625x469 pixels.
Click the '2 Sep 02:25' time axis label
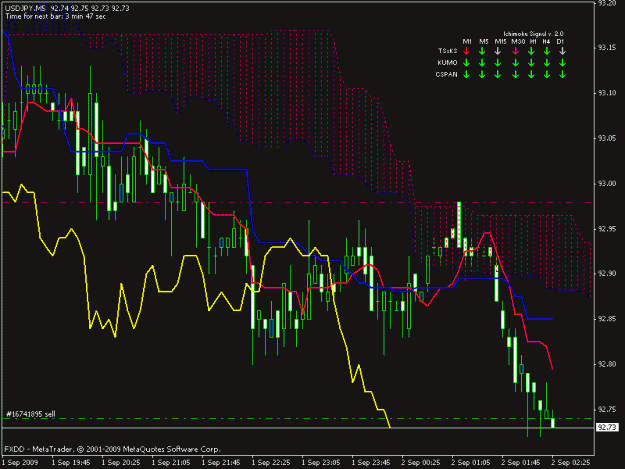click(x=571, y=463)
